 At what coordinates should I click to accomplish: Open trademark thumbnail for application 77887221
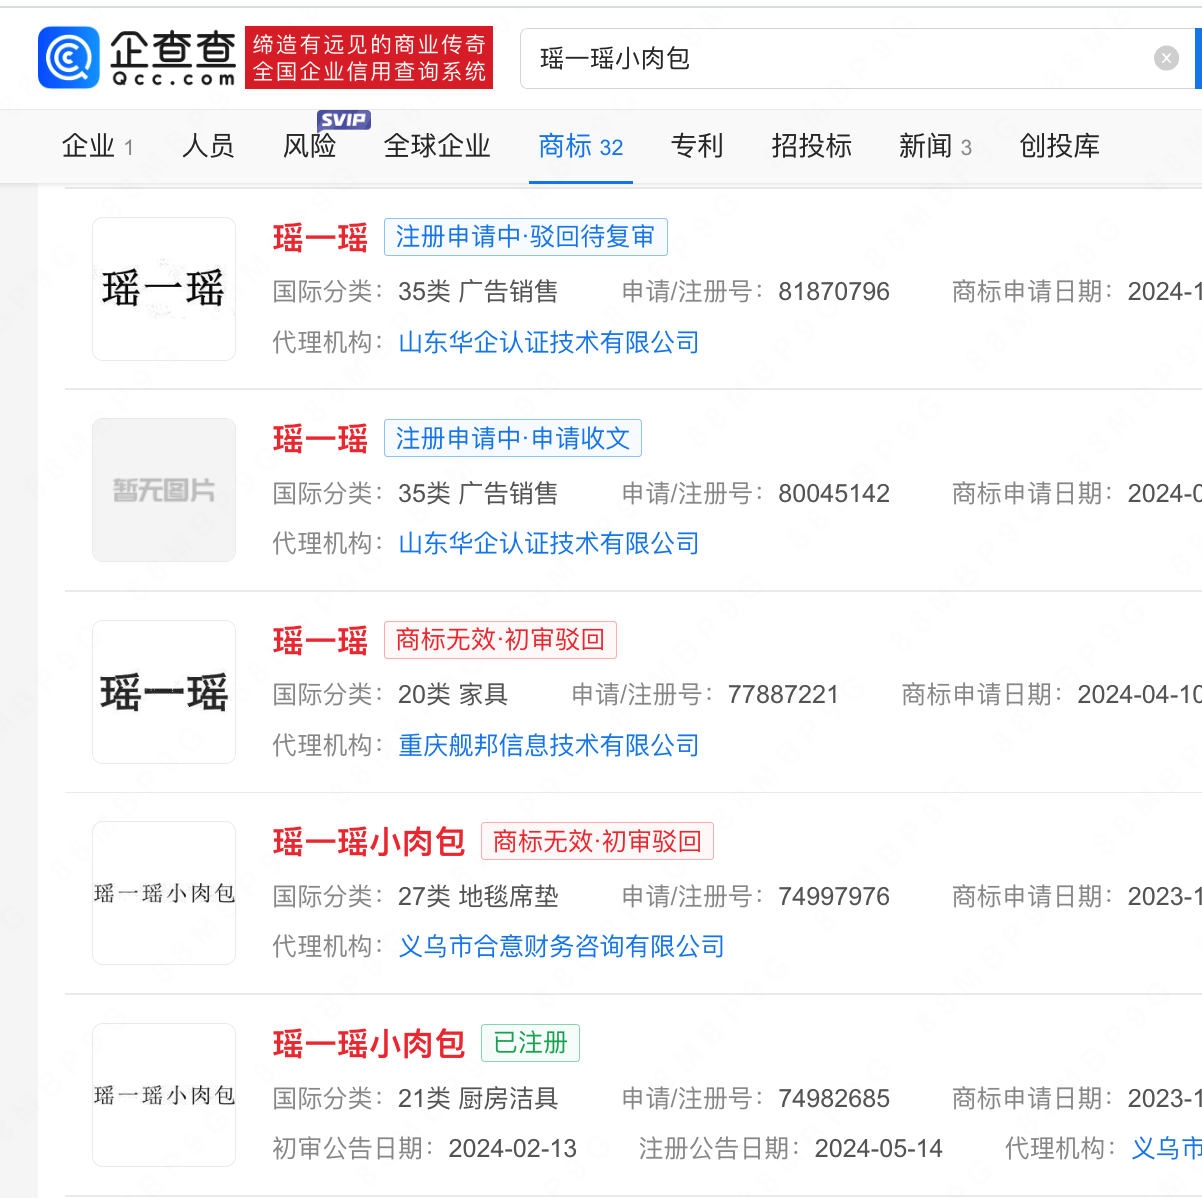tap(164, 692)
